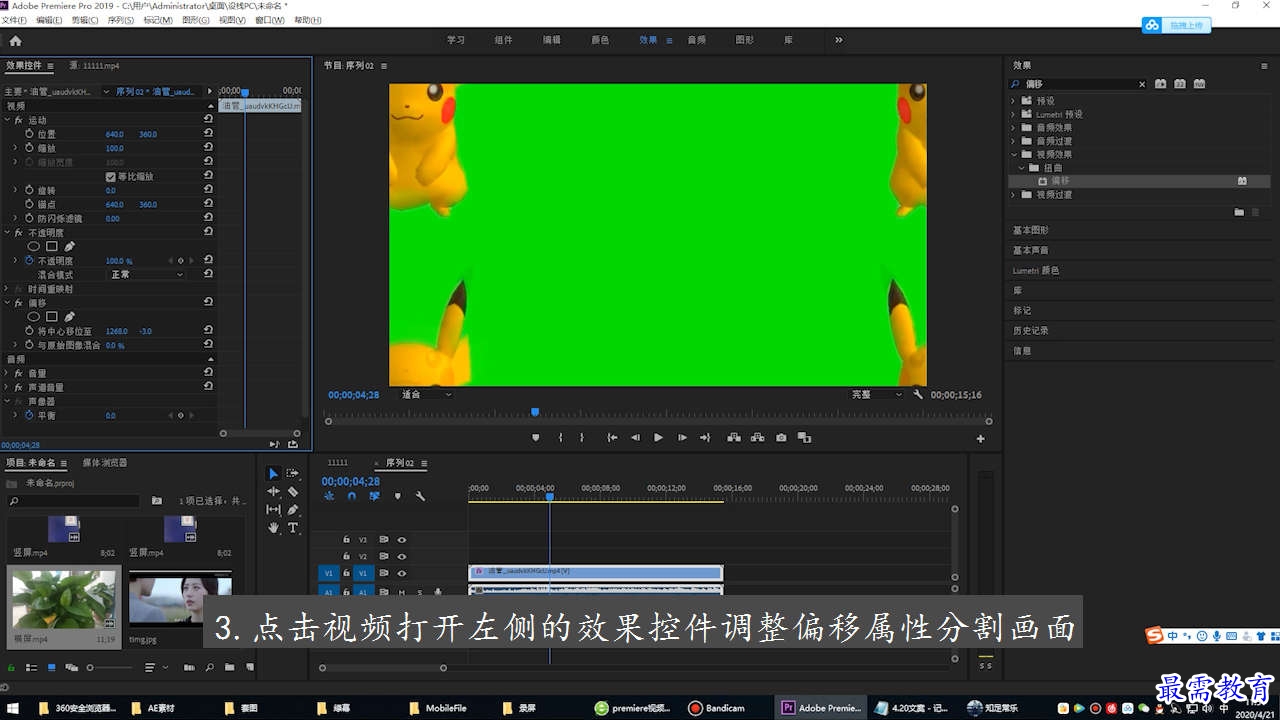Click the program monitor playhead marker
This screenshot has height=720, width=1280.
[x=535, y=411]
